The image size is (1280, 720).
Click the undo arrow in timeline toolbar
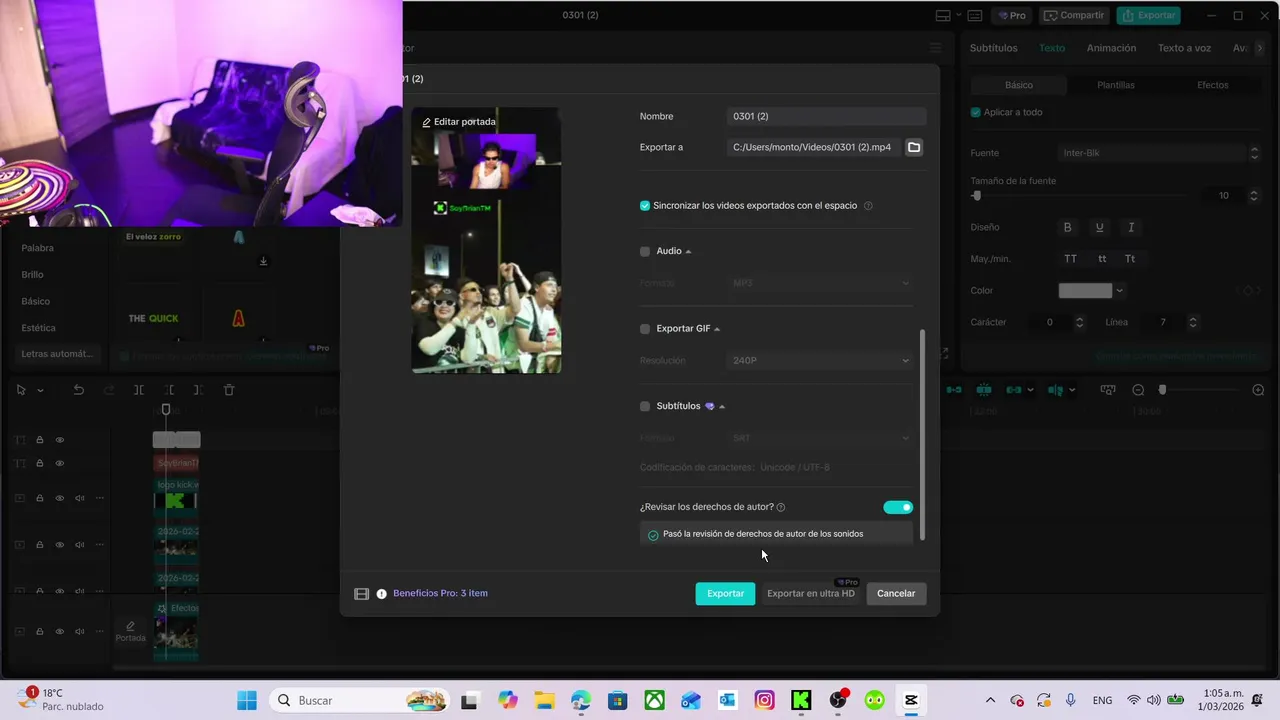coord(78,390)
